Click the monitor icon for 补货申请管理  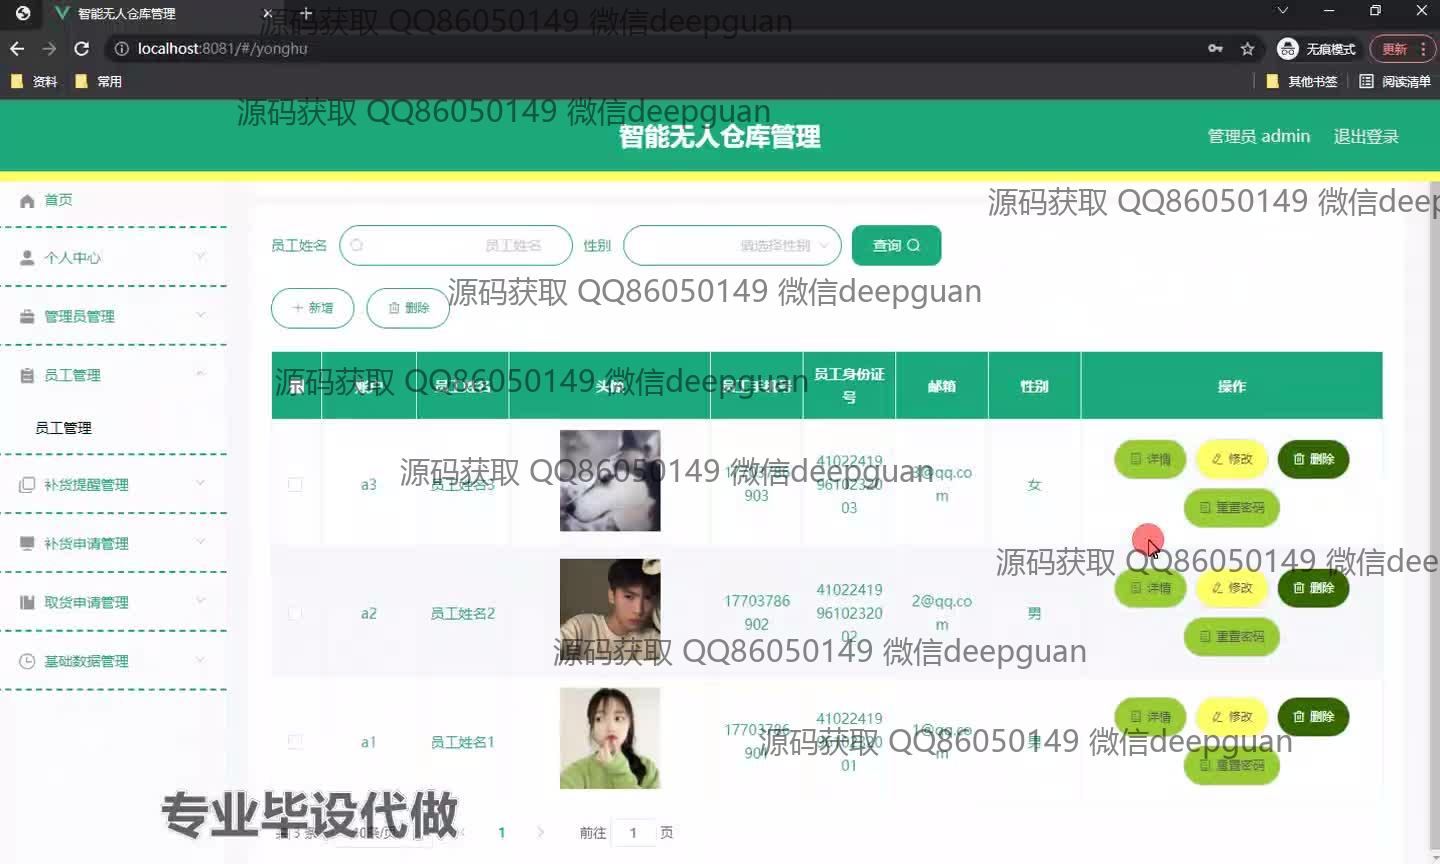27,544
